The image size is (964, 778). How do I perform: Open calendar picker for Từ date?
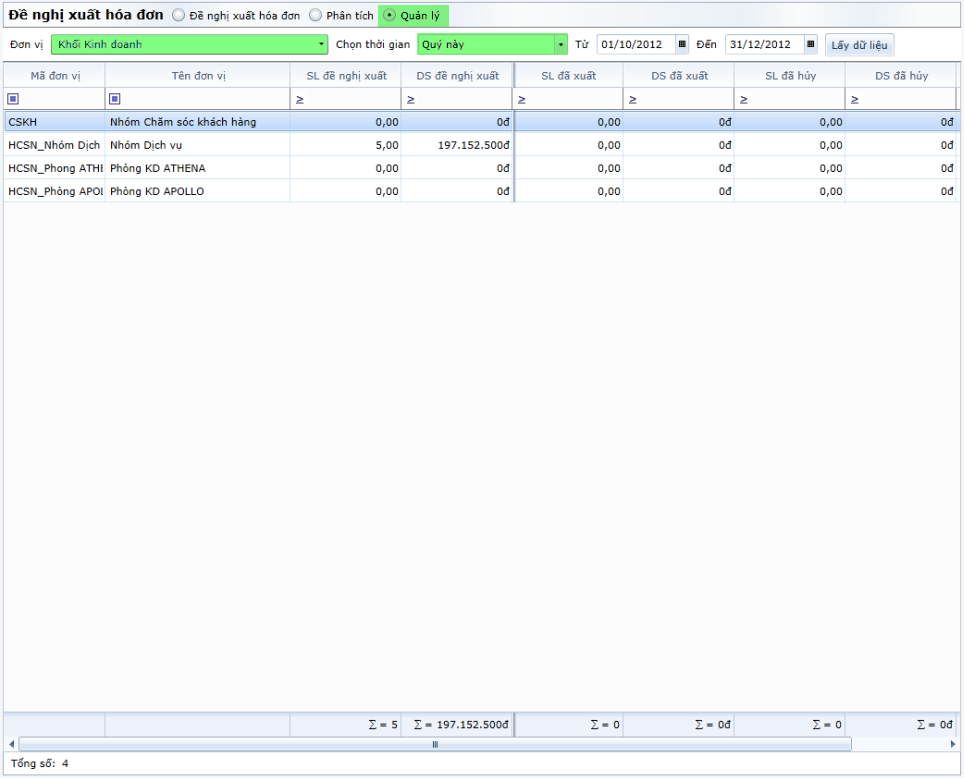tap(682, 44)
